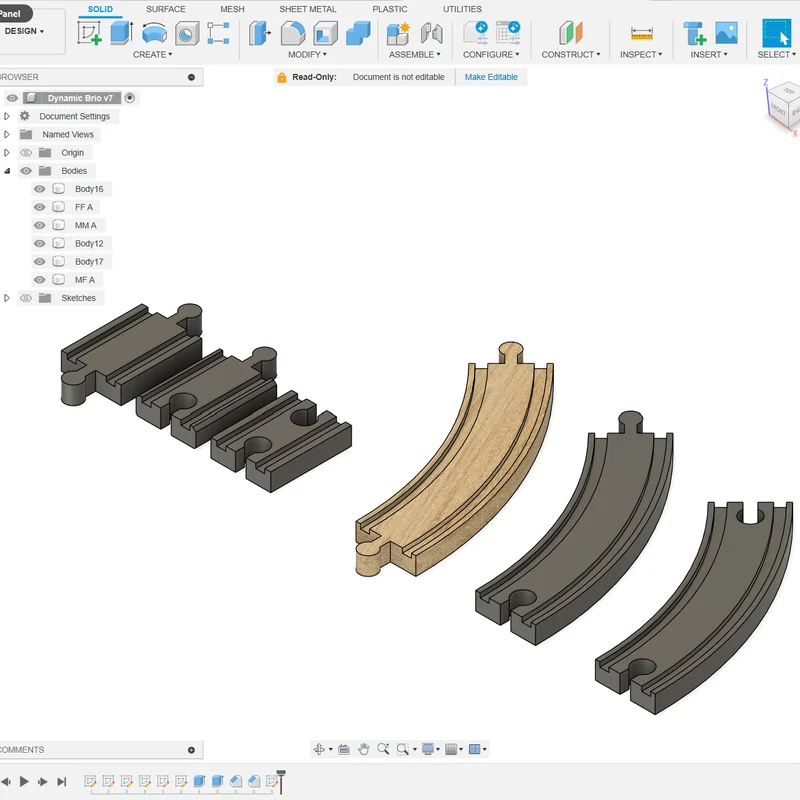The image size is (800, 800).
Task: Hide the MM A body
Action: tap(39, 225)
